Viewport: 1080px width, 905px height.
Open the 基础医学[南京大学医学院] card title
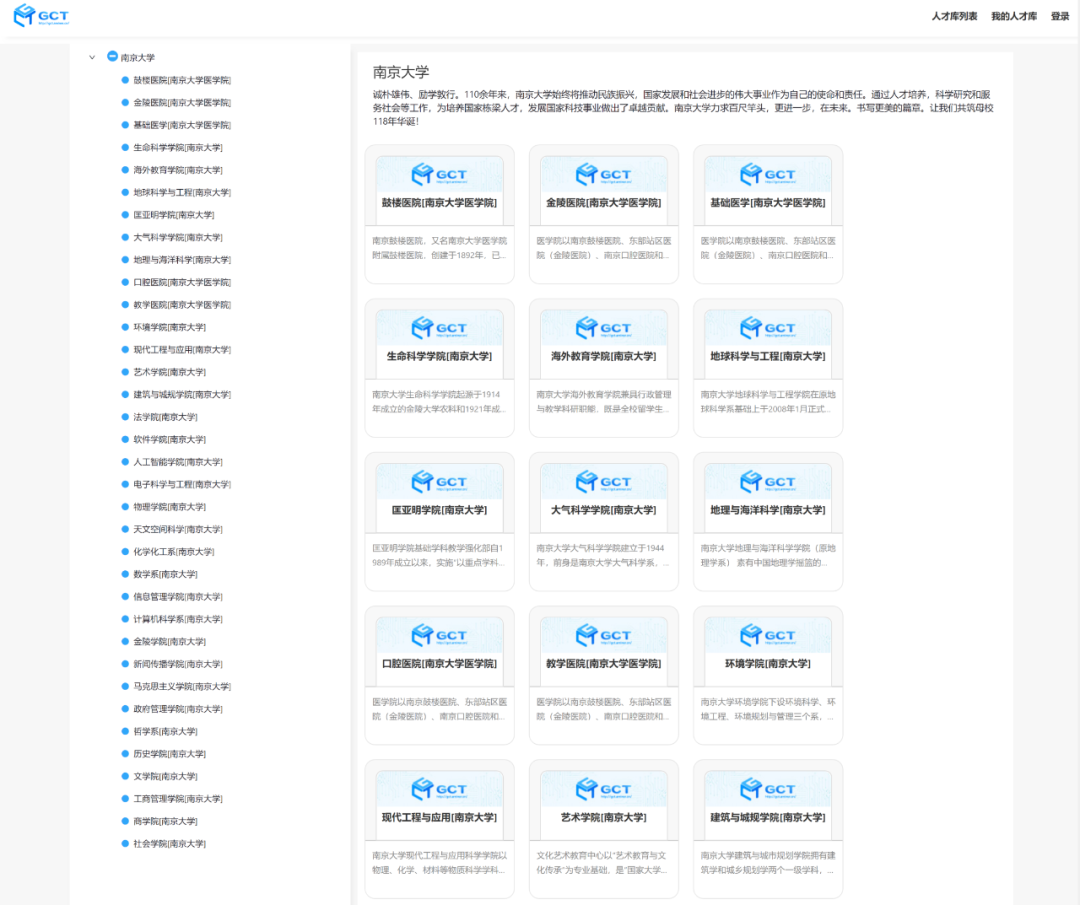point(768,203)
